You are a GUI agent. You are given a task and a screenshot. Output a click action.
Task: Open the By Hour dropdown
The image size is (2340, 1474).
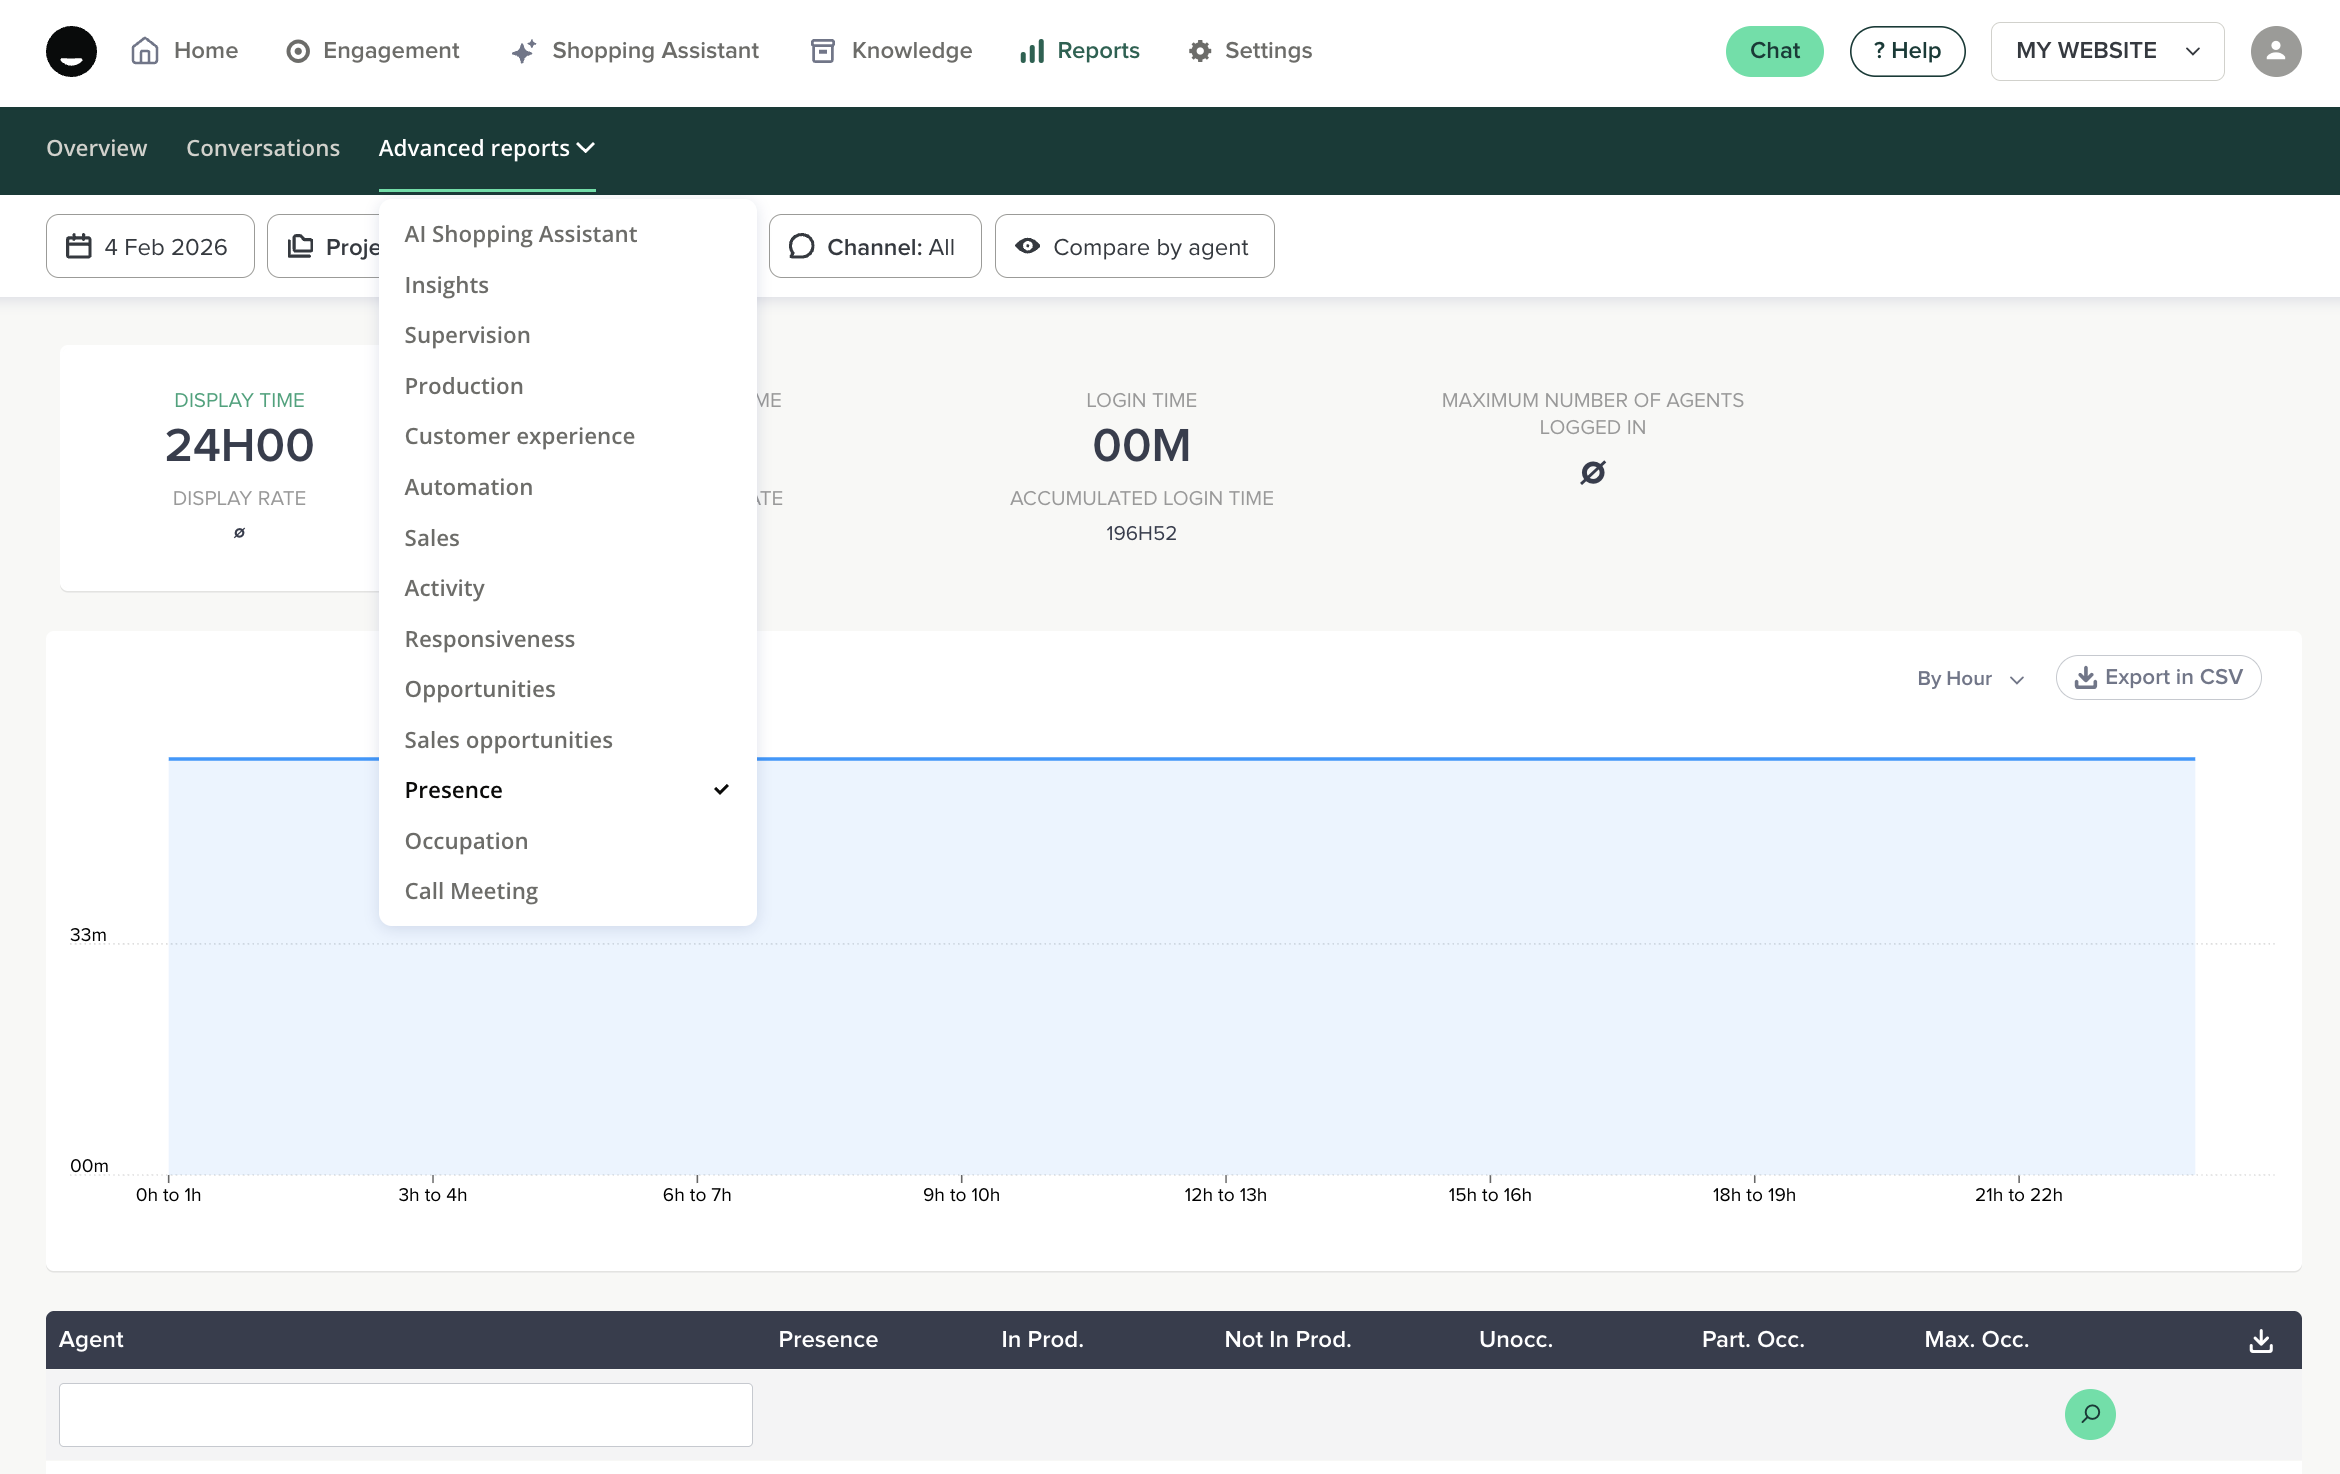pos(1970,678)
